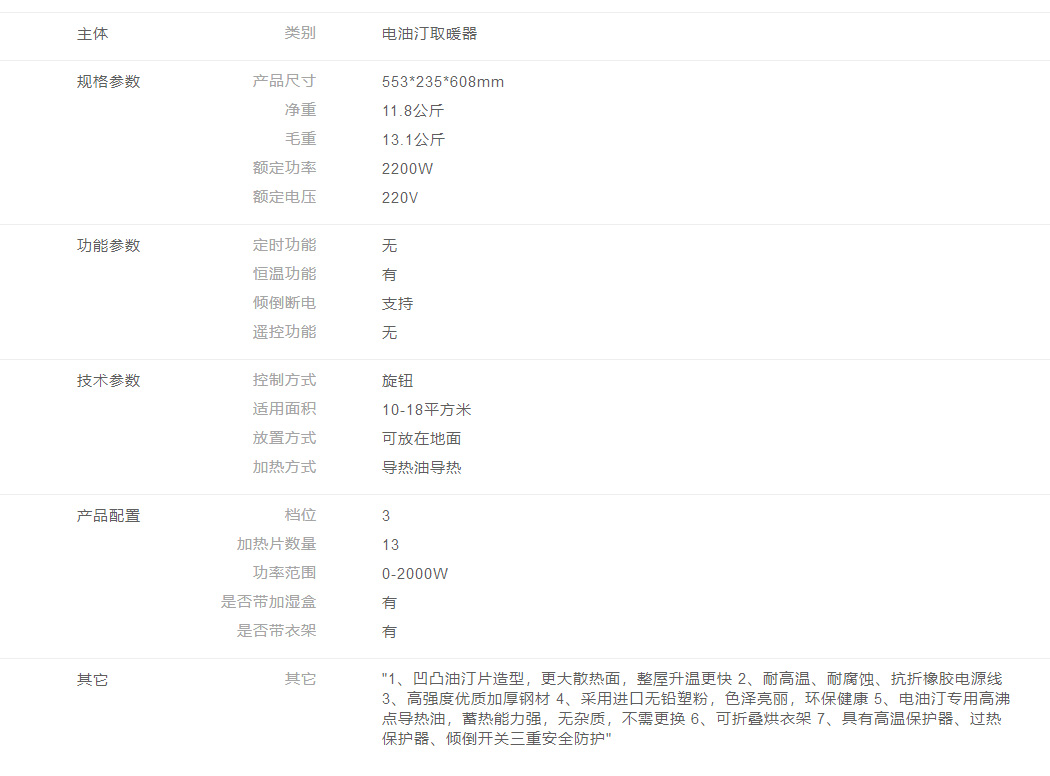
Task: Select the 倾倒断电 value 支持
Action: point(397,304)
